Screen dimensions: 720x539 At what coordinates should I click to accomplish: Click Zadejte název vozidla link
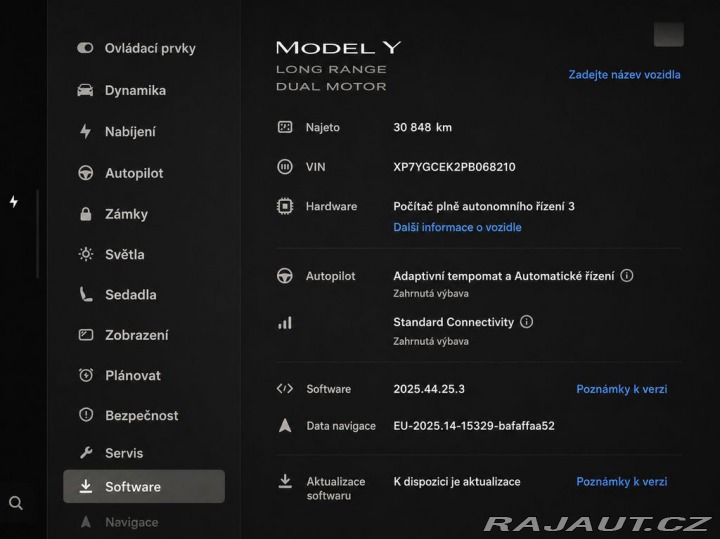click(x=624, y=74)
